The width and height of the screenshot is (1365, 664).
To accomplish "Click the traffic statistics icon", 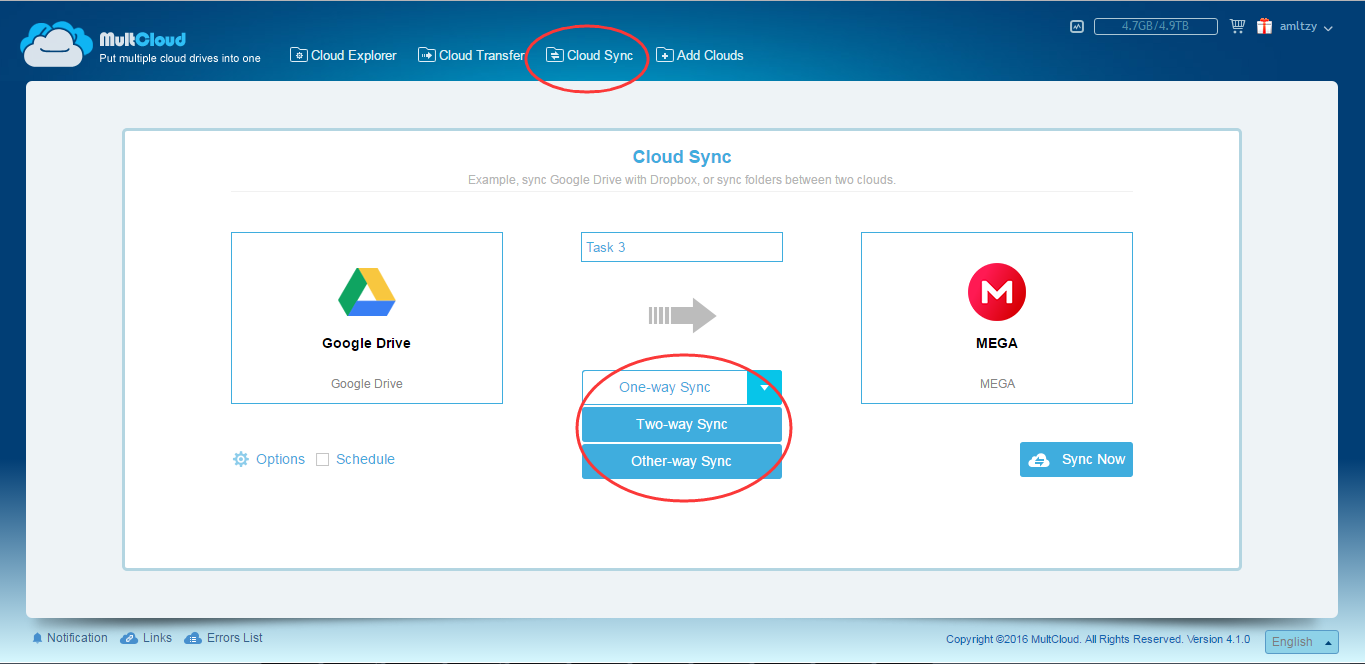I will tap(1077, 27).
